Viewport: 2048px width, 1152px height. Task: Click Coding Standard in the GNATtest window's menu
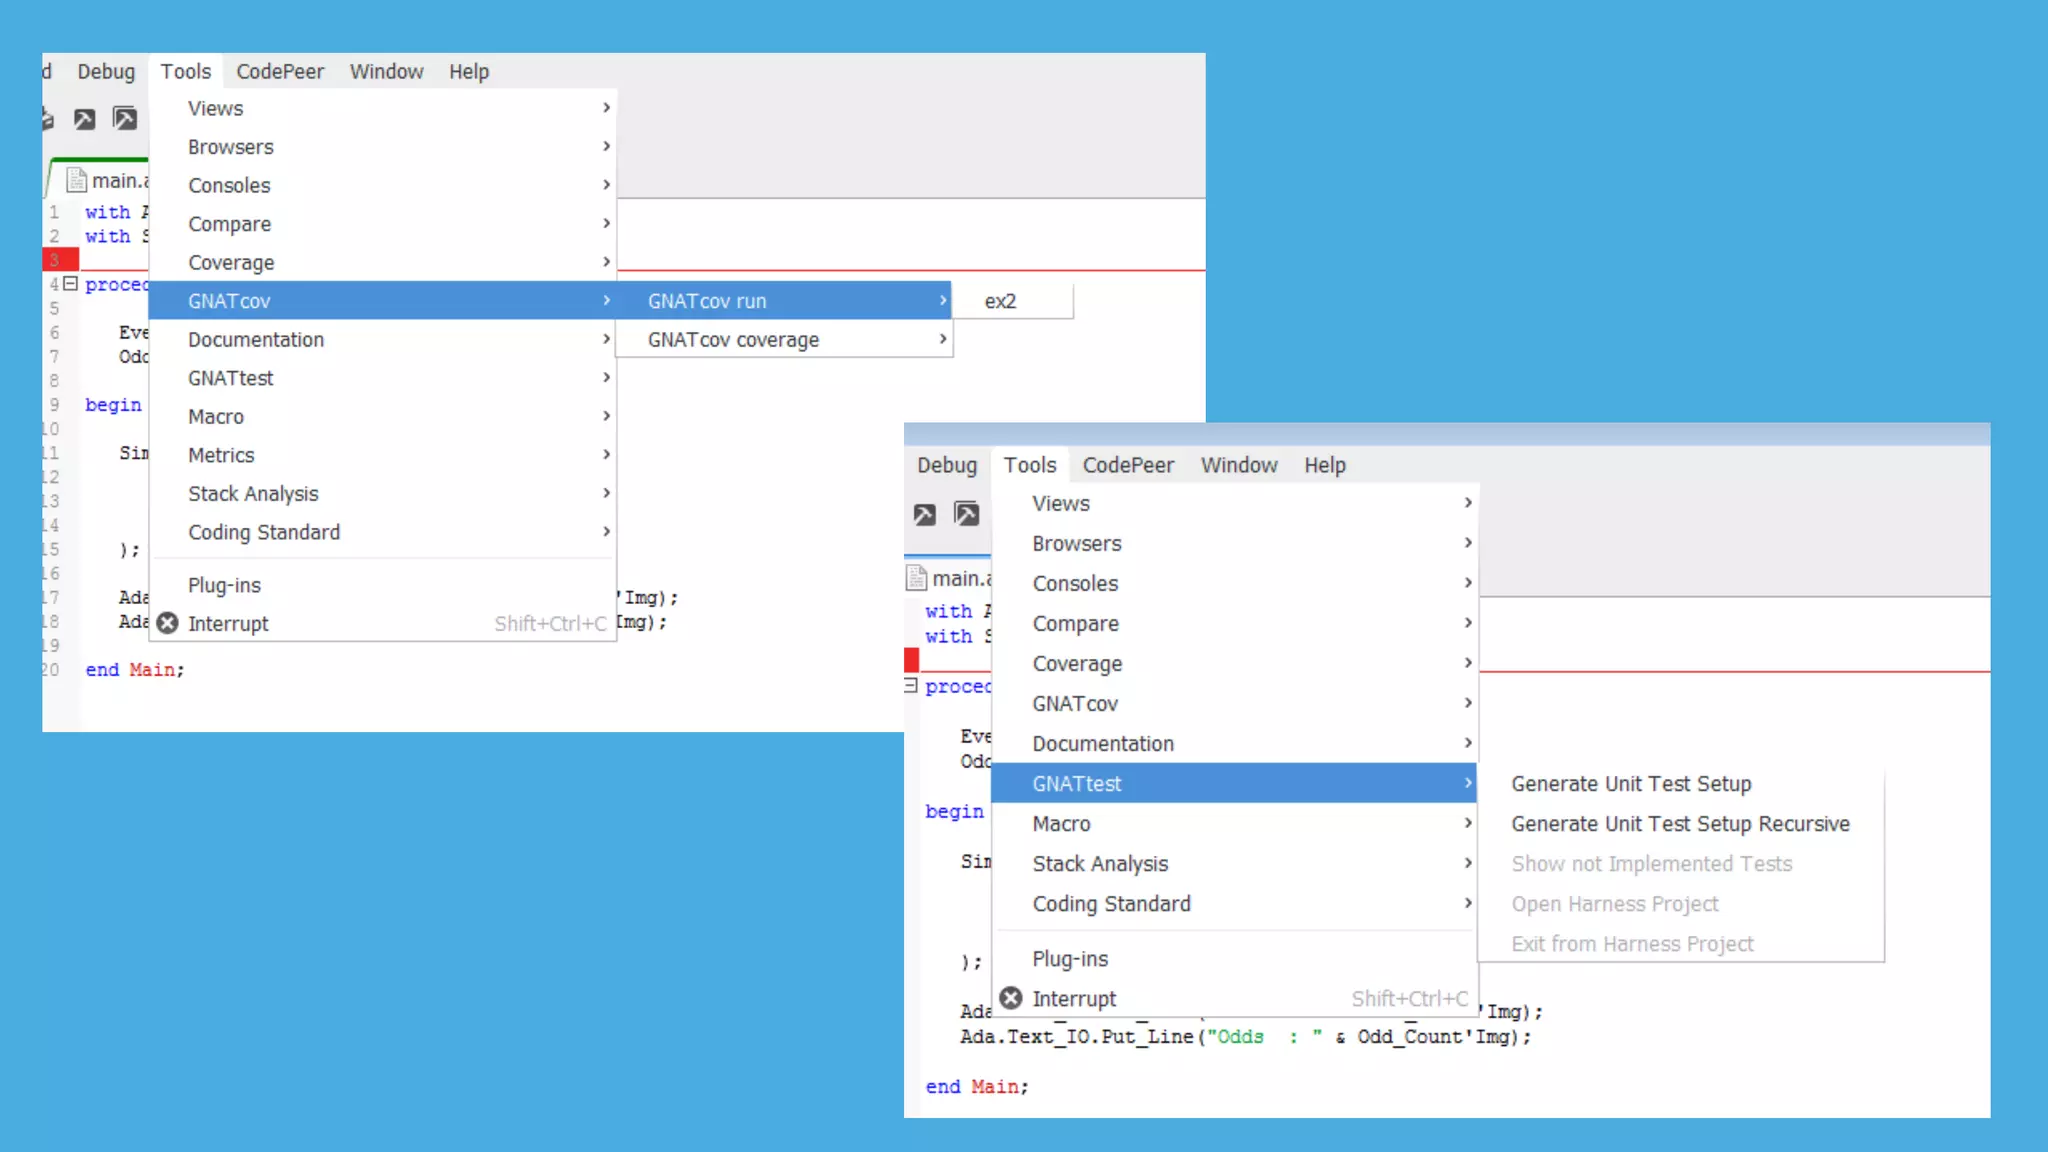pyautogui.click(x=1111, y=904)
